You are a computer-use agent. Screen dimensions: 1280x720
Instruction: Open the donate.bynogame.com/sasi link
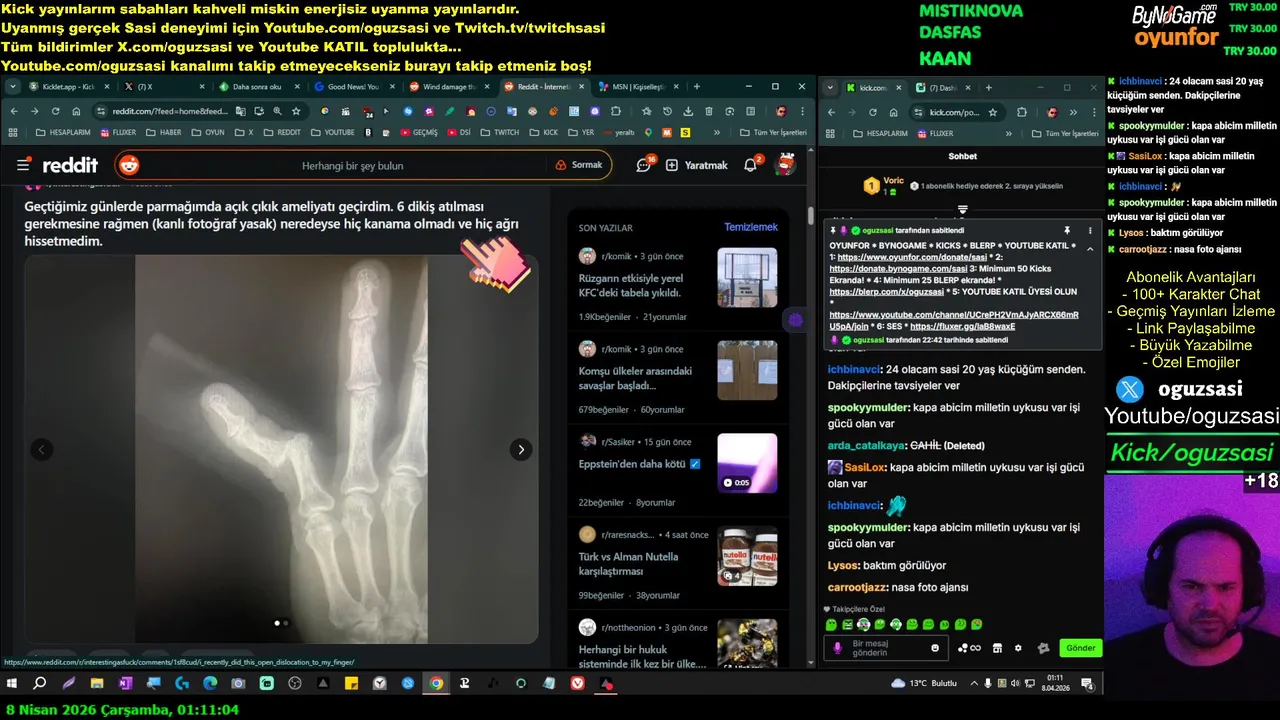pos(898,269)
